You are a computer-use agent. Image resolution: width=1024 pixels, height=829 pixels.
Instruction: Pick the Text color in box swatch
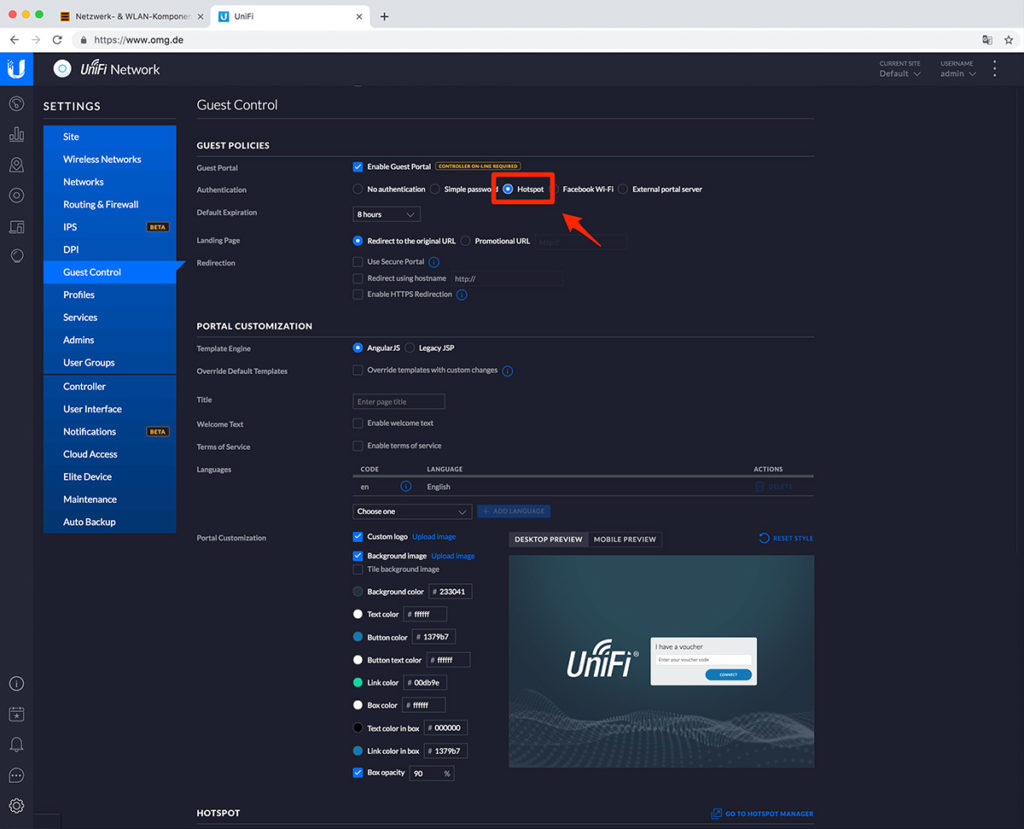[358, 728]
